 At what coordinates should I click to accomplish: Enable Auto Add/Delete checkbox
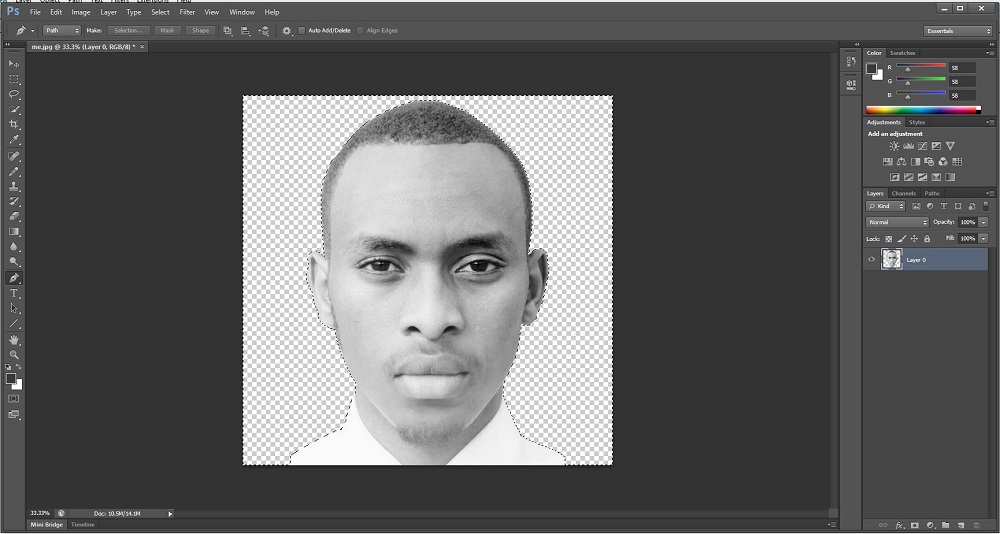(302, 31)
